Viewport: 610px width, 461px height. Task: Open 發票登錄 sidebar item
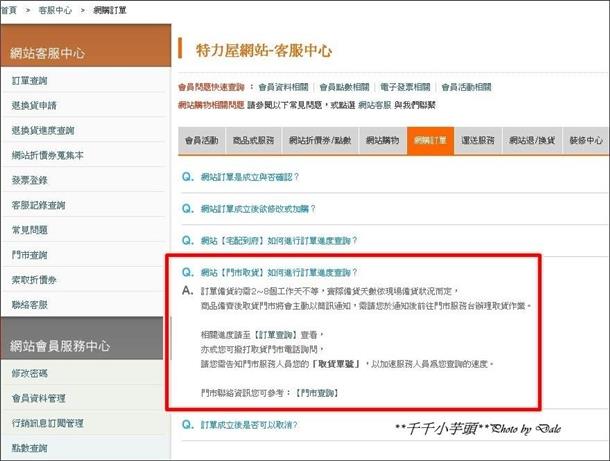pos(30,180)
